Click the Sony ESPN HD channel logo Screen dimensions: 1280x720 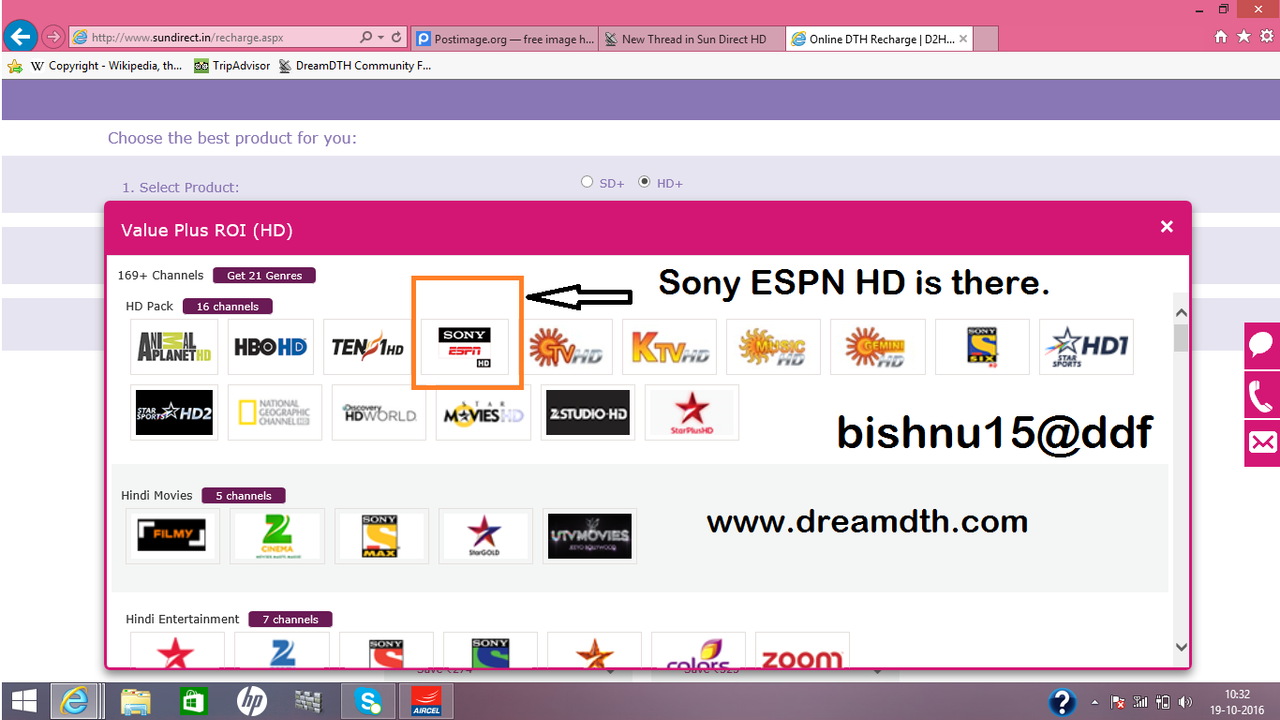point(465,347)
